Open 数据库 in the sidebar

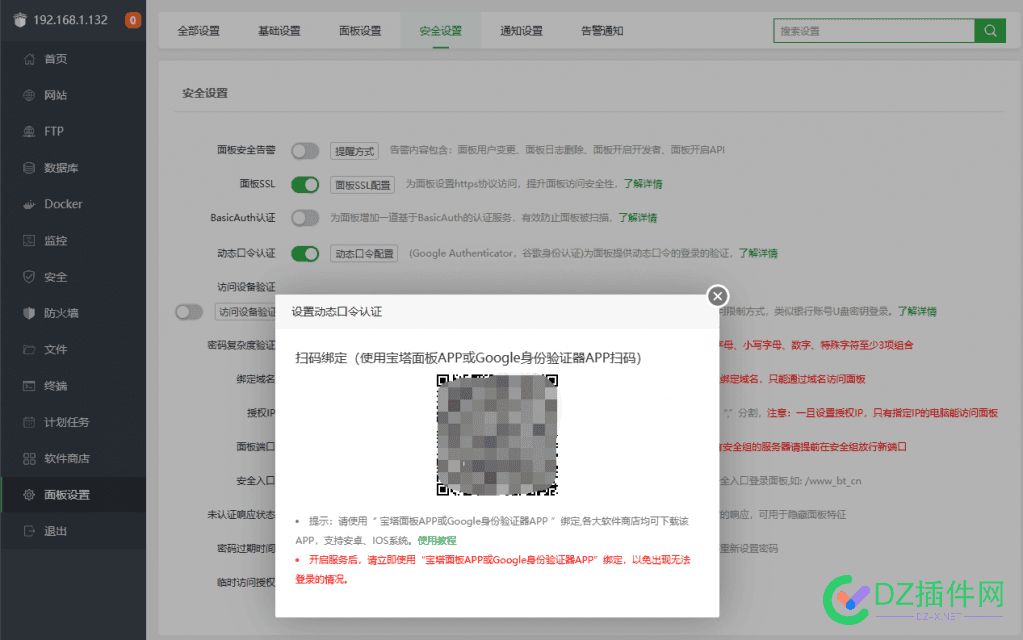click(61, 168)
